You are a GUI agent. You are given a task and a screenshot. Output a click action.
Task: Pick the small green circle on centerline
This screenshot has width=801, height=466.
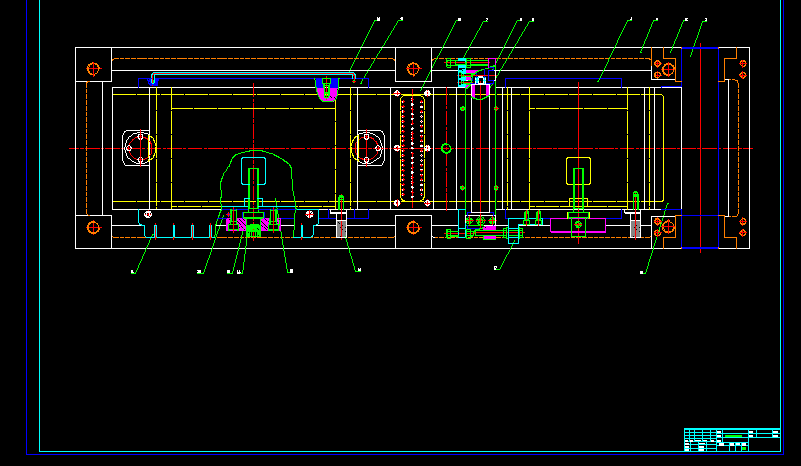pyautogui.click(x=446, y=149)
